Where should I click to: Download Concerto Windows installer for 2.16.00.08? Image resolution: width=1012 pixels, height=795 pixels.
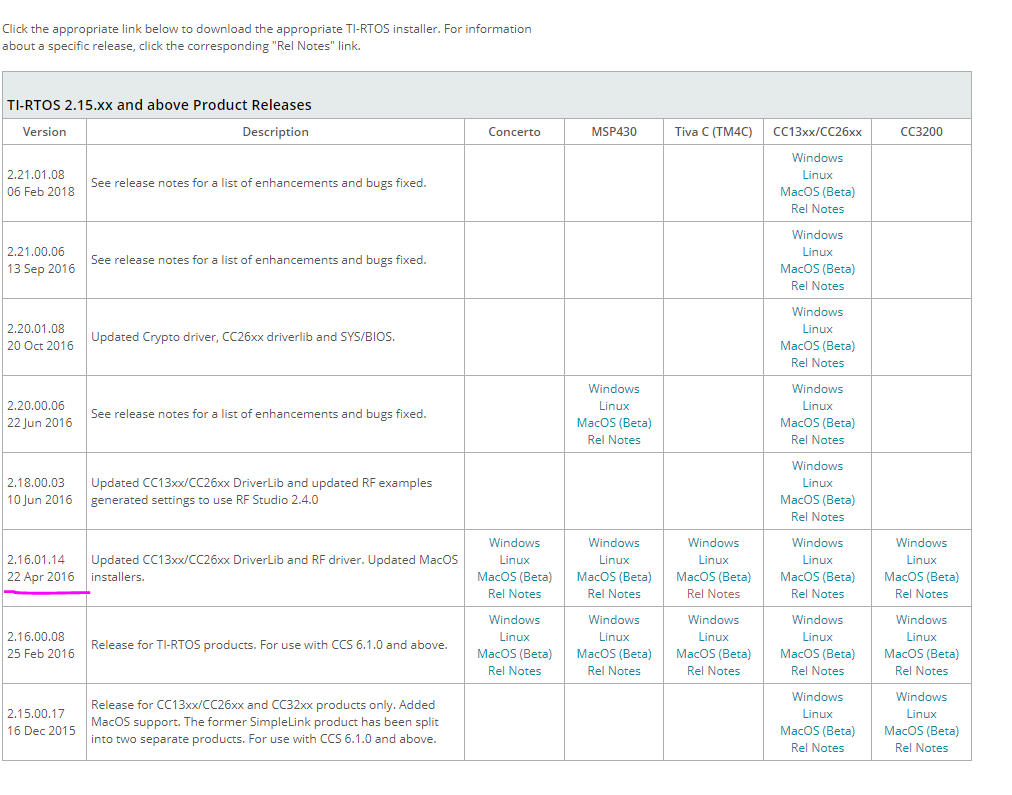click(x=514, y=619)
